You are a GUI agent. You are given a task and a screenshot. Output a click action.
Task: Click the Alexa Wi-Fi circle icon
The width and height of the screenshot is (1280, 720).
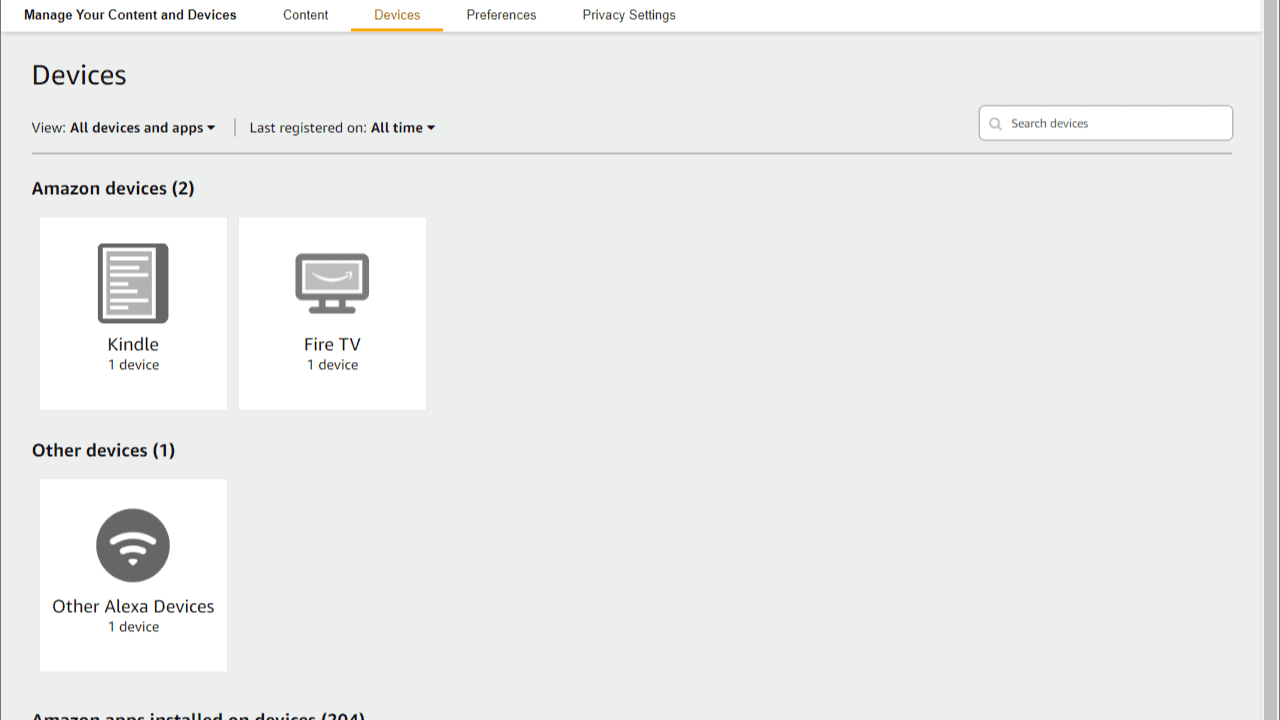pyautogui.click(x=133, y=545)
